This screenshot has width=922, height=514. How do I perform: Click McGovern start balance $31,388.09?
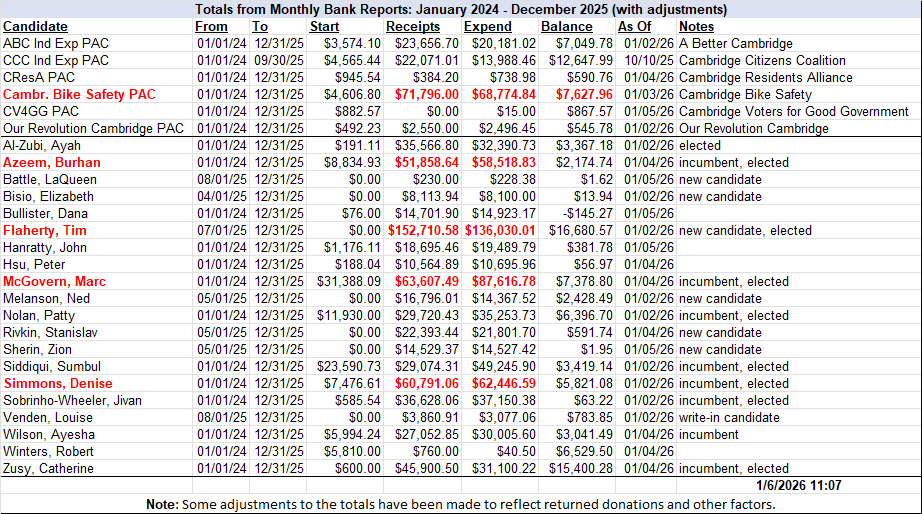(349, 282)
